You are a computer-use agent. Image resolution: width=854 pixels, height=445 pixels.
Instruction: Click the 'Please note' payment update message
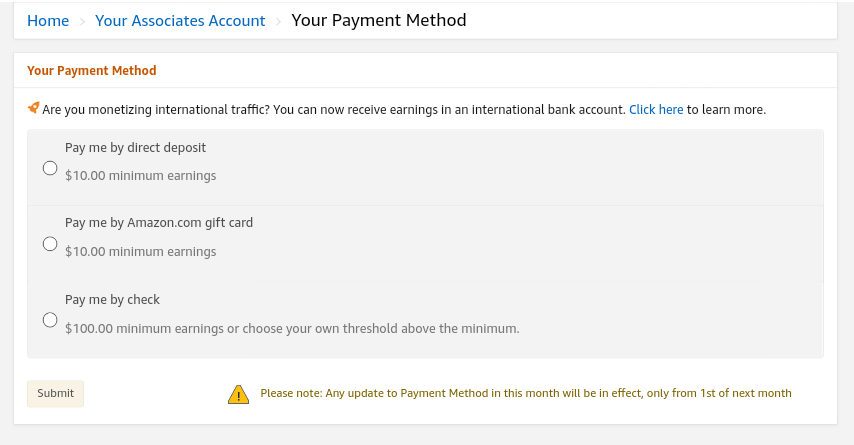pyautogui.click(x=525, y=394)
